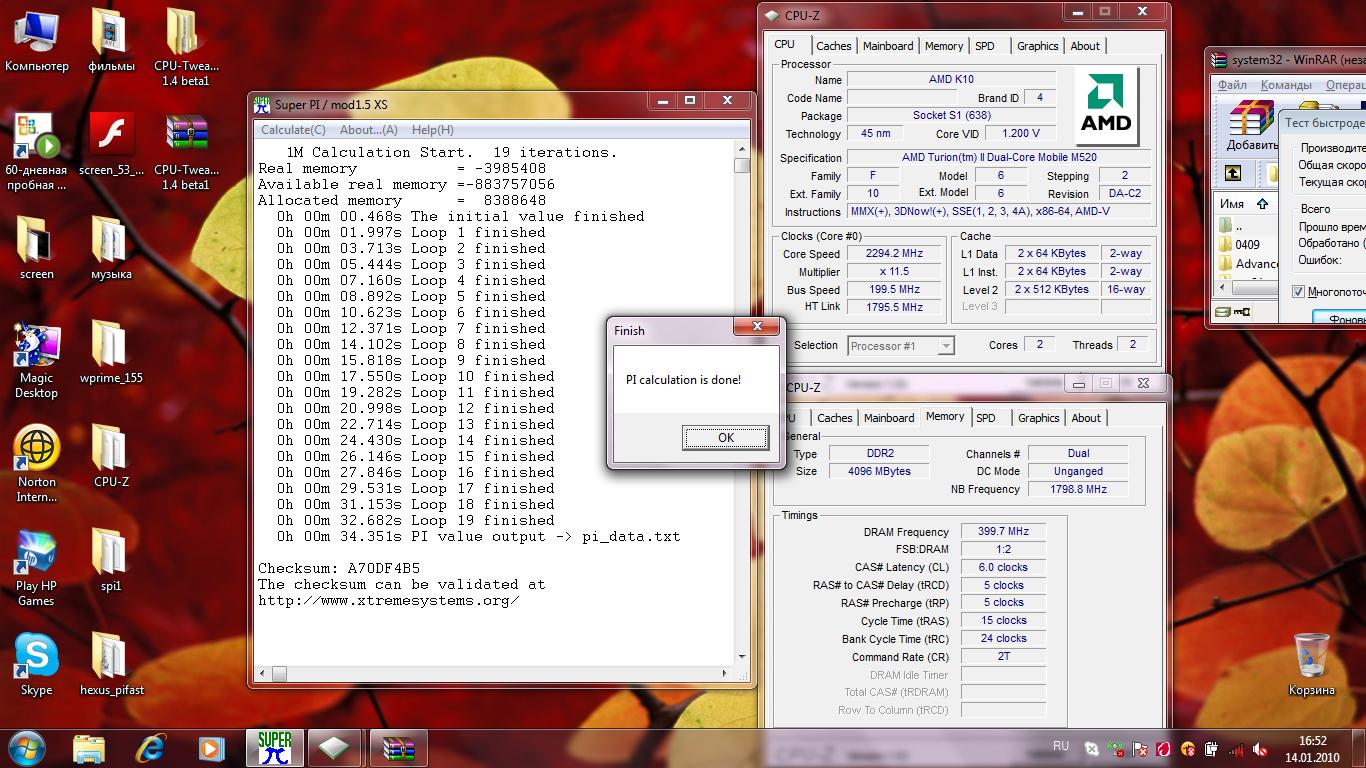Switch to Caches tab in top CPU-Z
The image size is (1366, 768).
pos(833,46)
